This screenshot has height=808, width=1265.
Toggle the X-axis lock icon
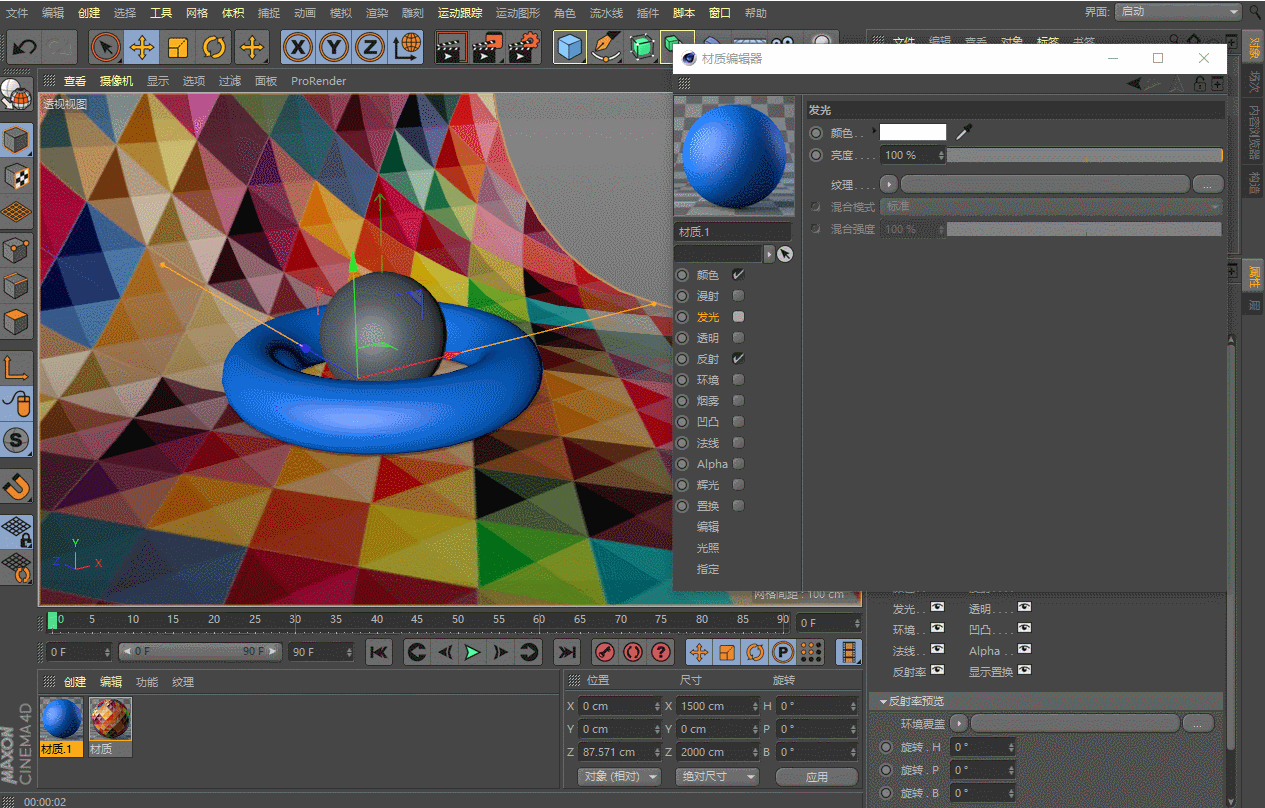[297, 47]
